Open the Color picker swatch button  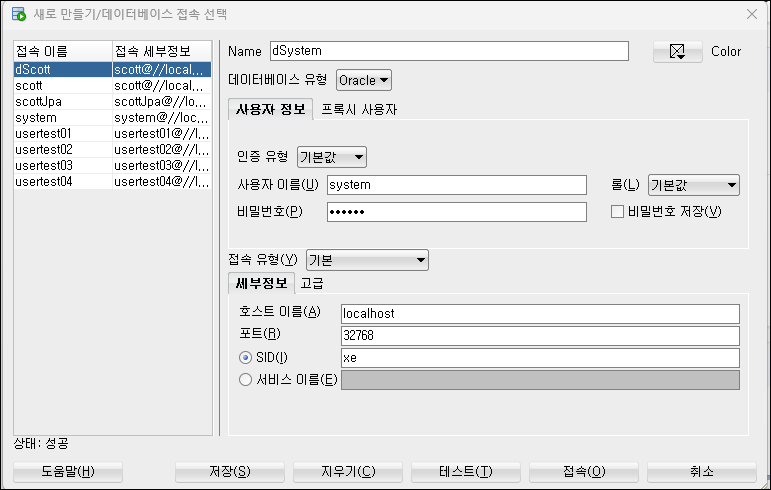pos(677,51)
